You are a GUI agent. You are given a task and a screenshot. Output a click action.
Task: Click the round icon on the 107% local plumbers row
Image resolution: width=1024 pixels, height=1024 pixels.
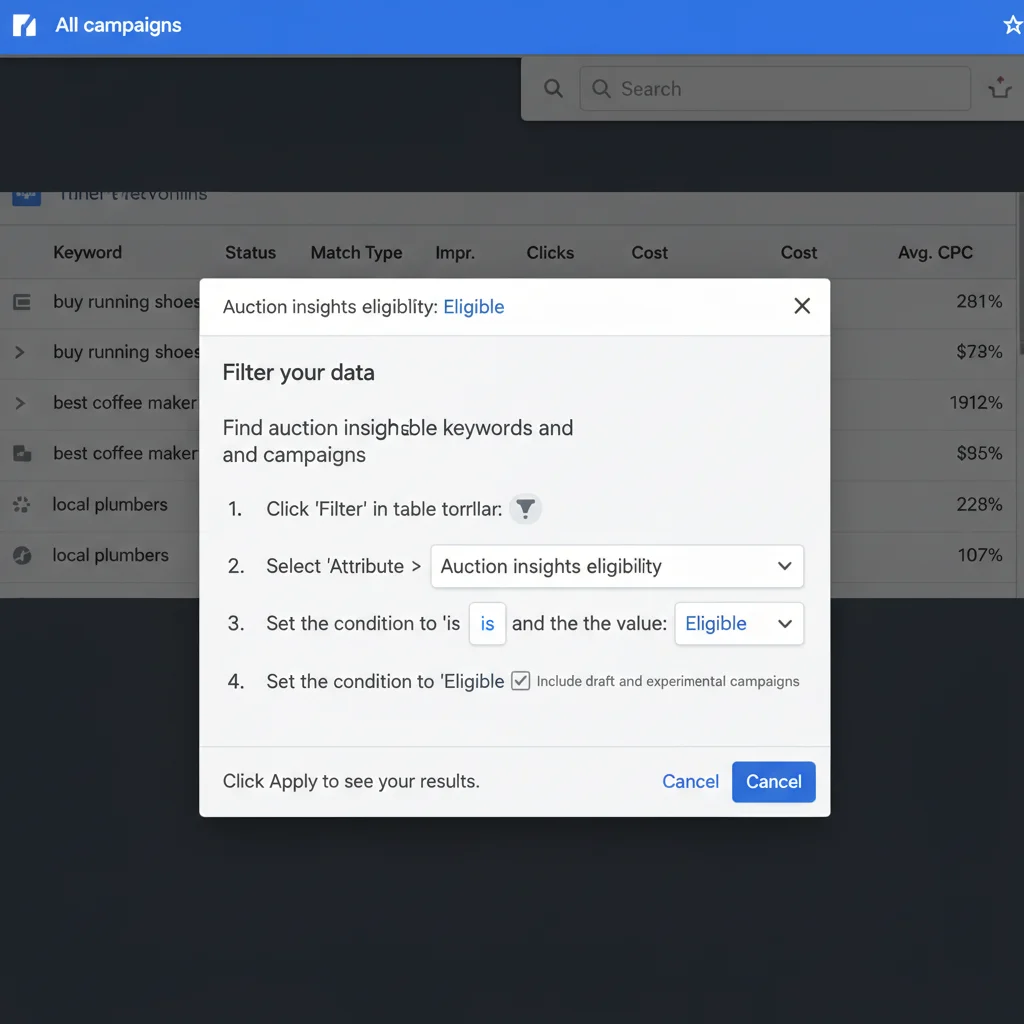pyautogui.click(x=22, y=555)
